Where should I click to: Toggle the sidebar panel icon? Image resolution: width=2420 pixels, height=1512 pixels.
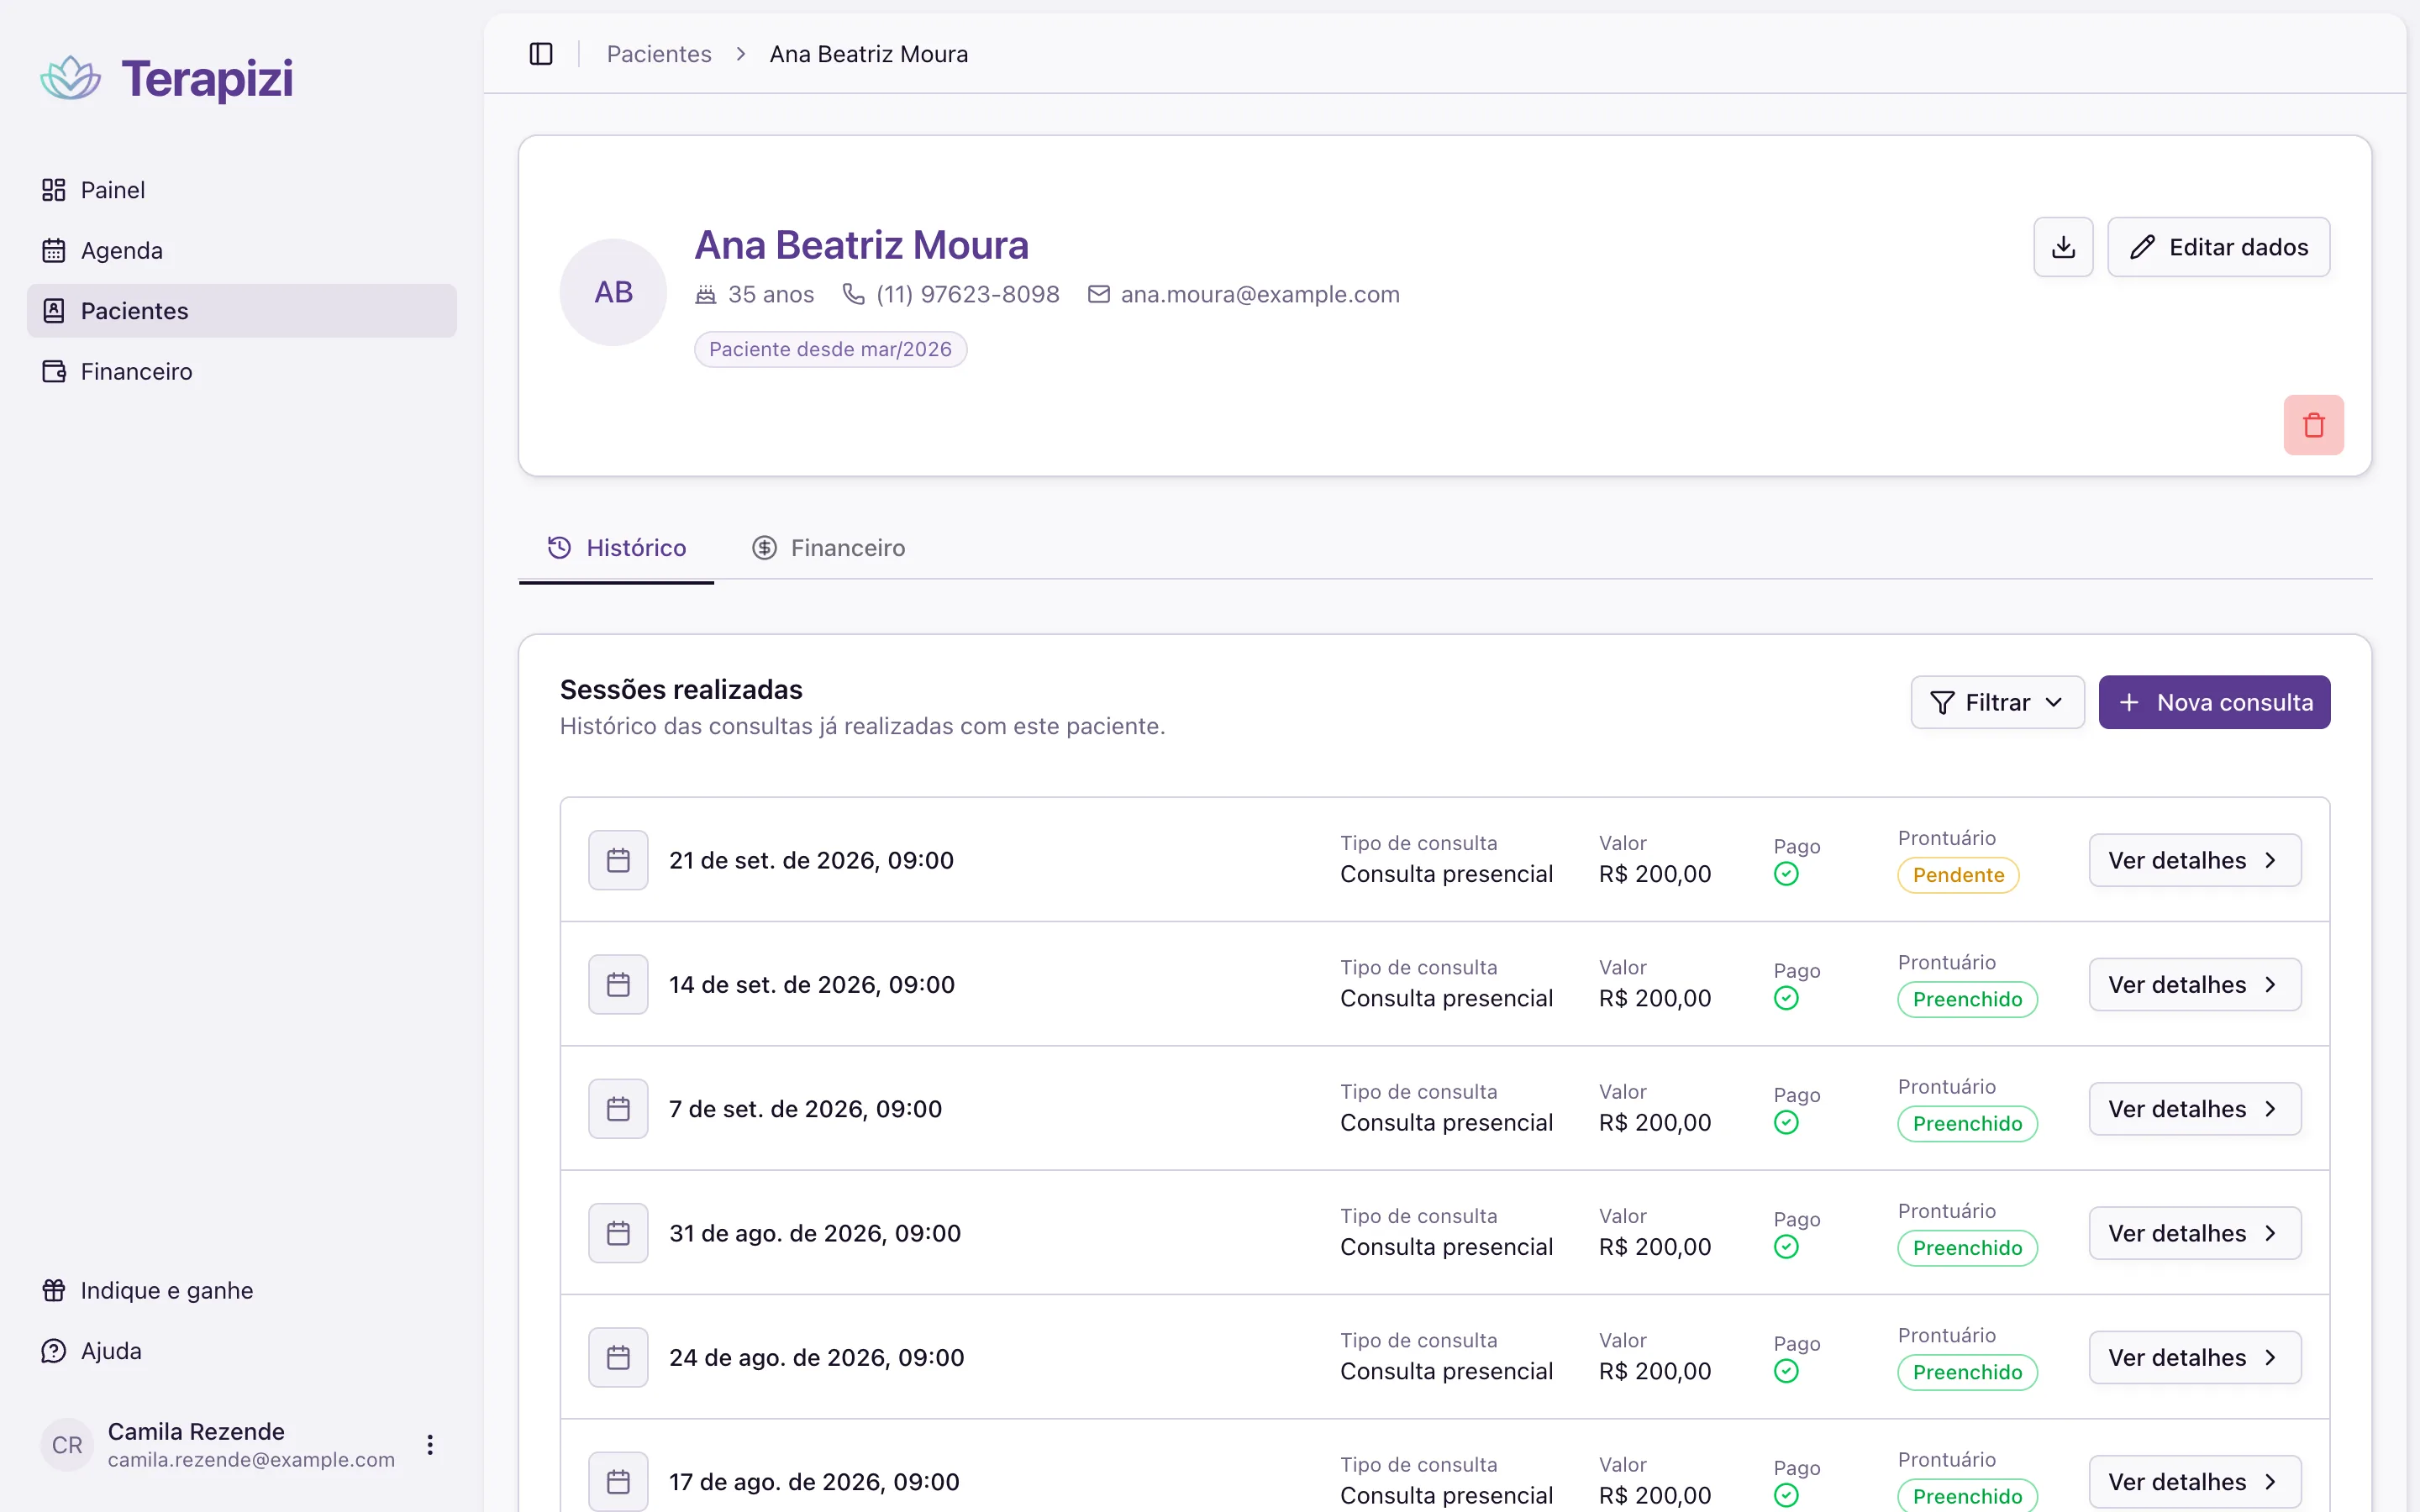[541, 54]
